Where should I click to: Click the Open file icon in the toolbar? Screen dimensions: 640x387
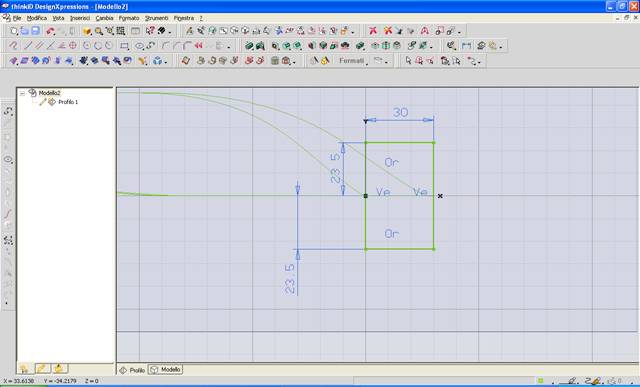pyautogui.click(x=24, y=31)
